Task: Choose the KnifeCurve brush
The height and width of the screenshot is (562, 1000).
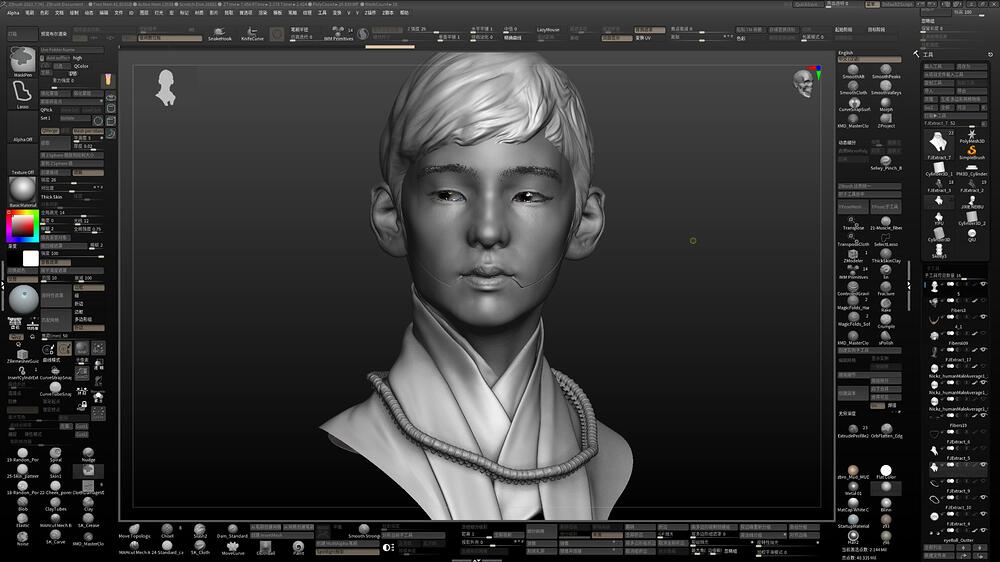Action: 252,34
